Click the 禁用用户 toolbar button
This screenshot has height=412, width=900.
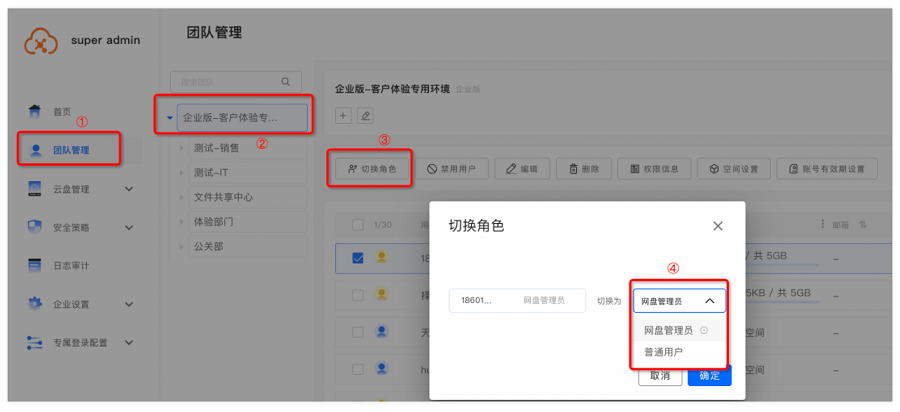pos(451,169)
